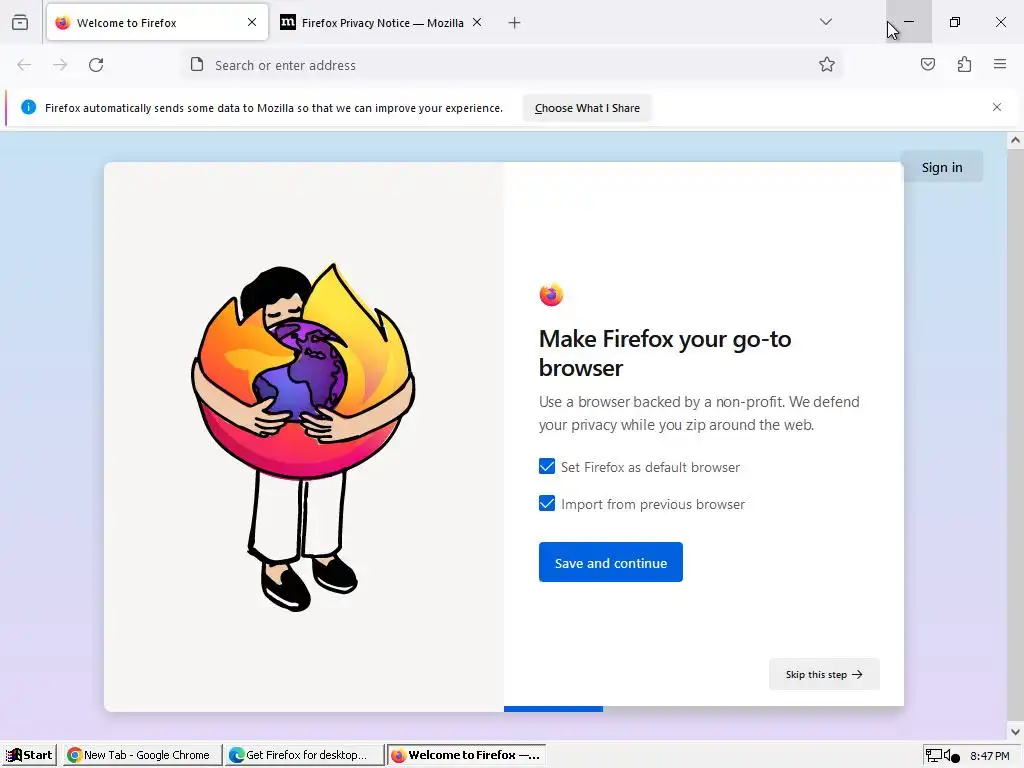Click the Firefox hugging globe illustration
The height and width of the screenshot is (768, 1024).
pyautogui.click(x=303, y=436)
